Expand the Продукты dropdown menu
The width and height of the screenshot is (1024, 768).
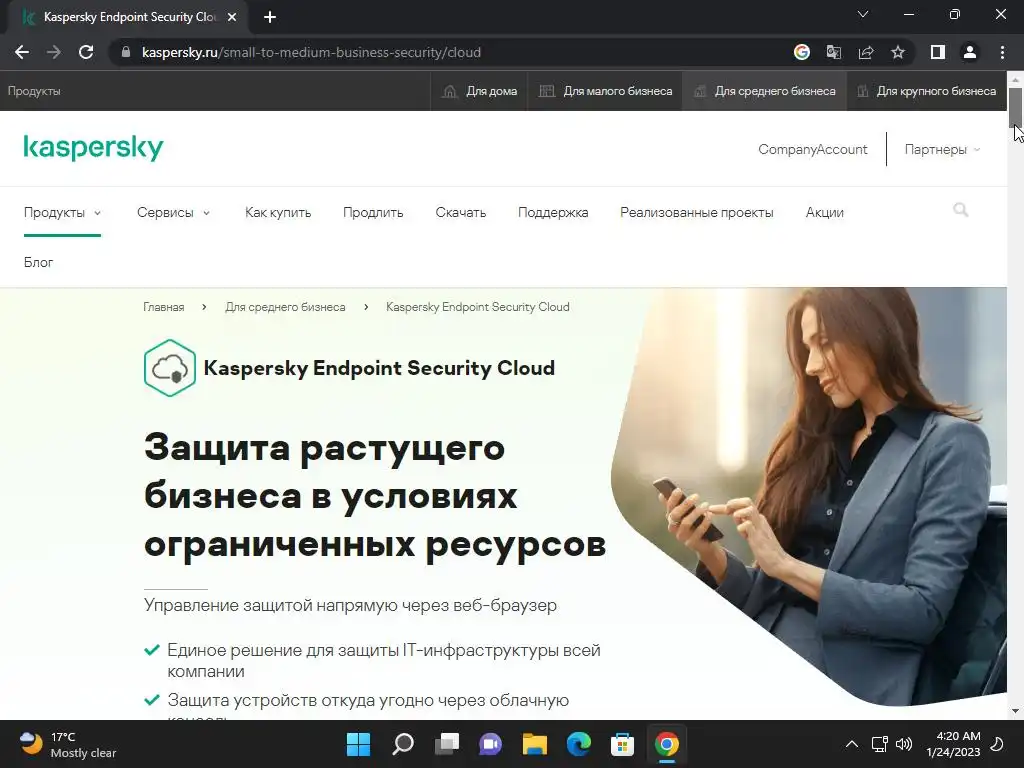click(x=62, y=212)
